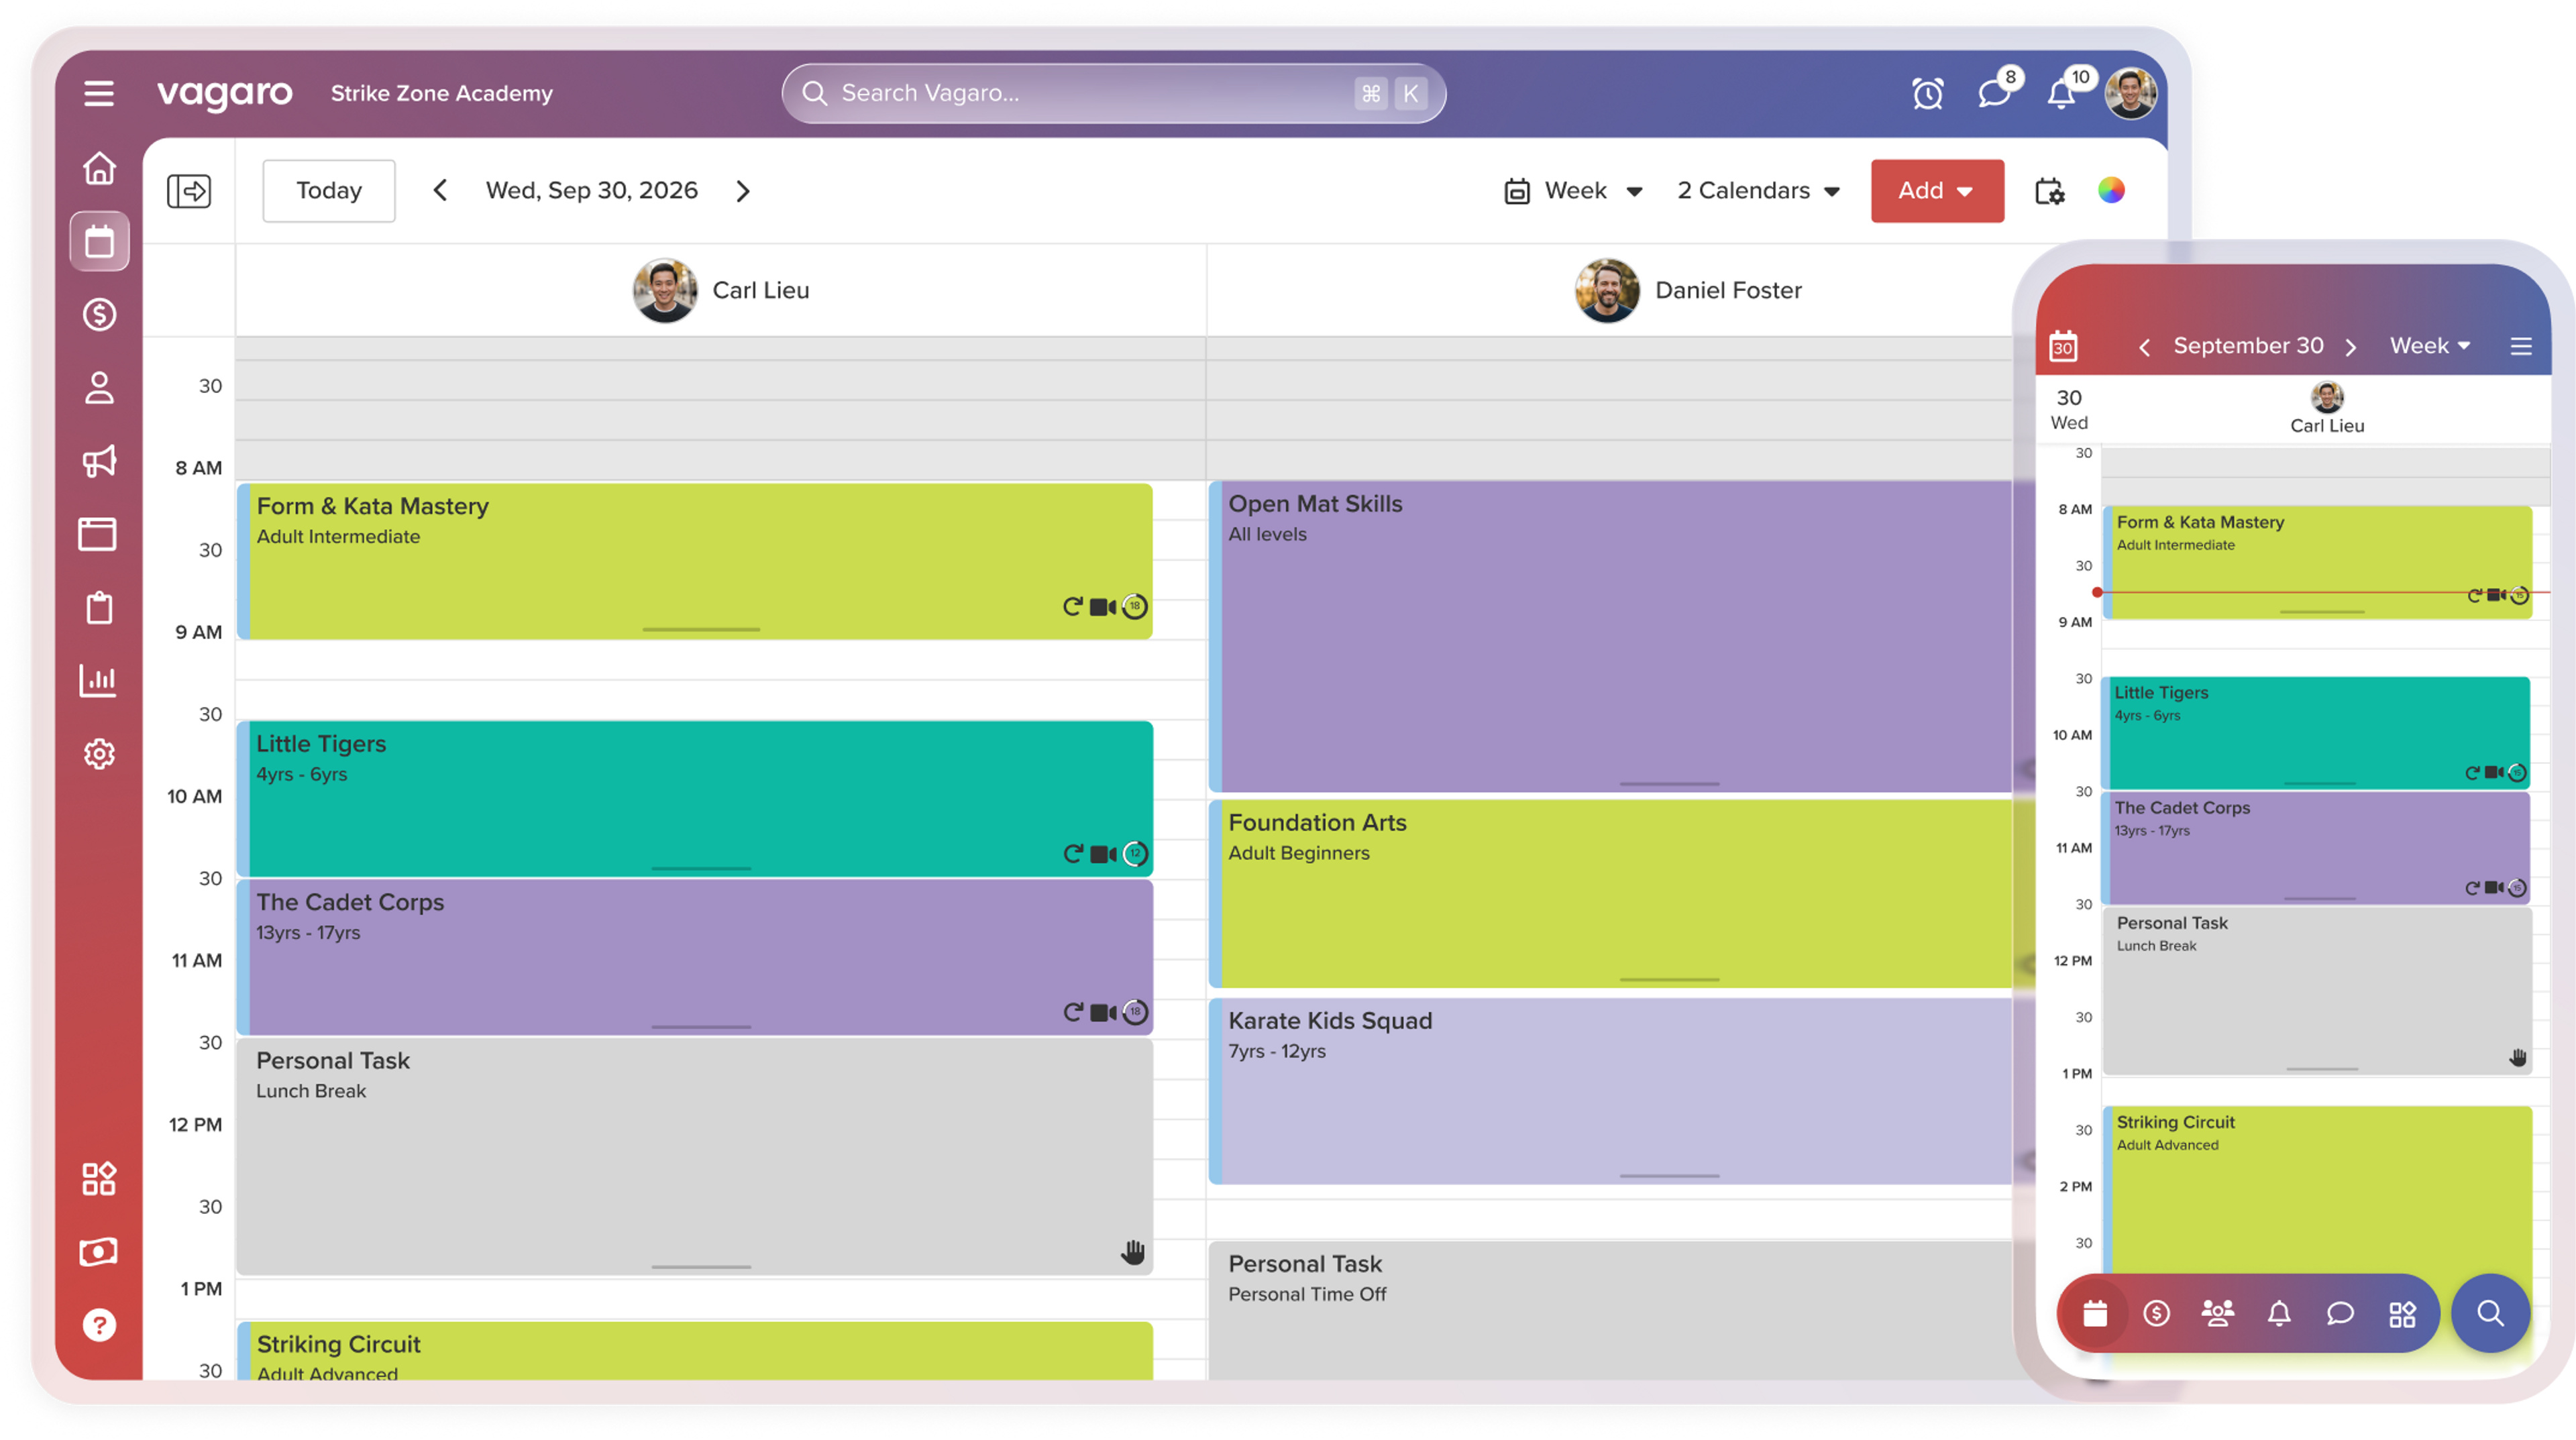Open the mobile hamburger menu

click(2521, 346)
